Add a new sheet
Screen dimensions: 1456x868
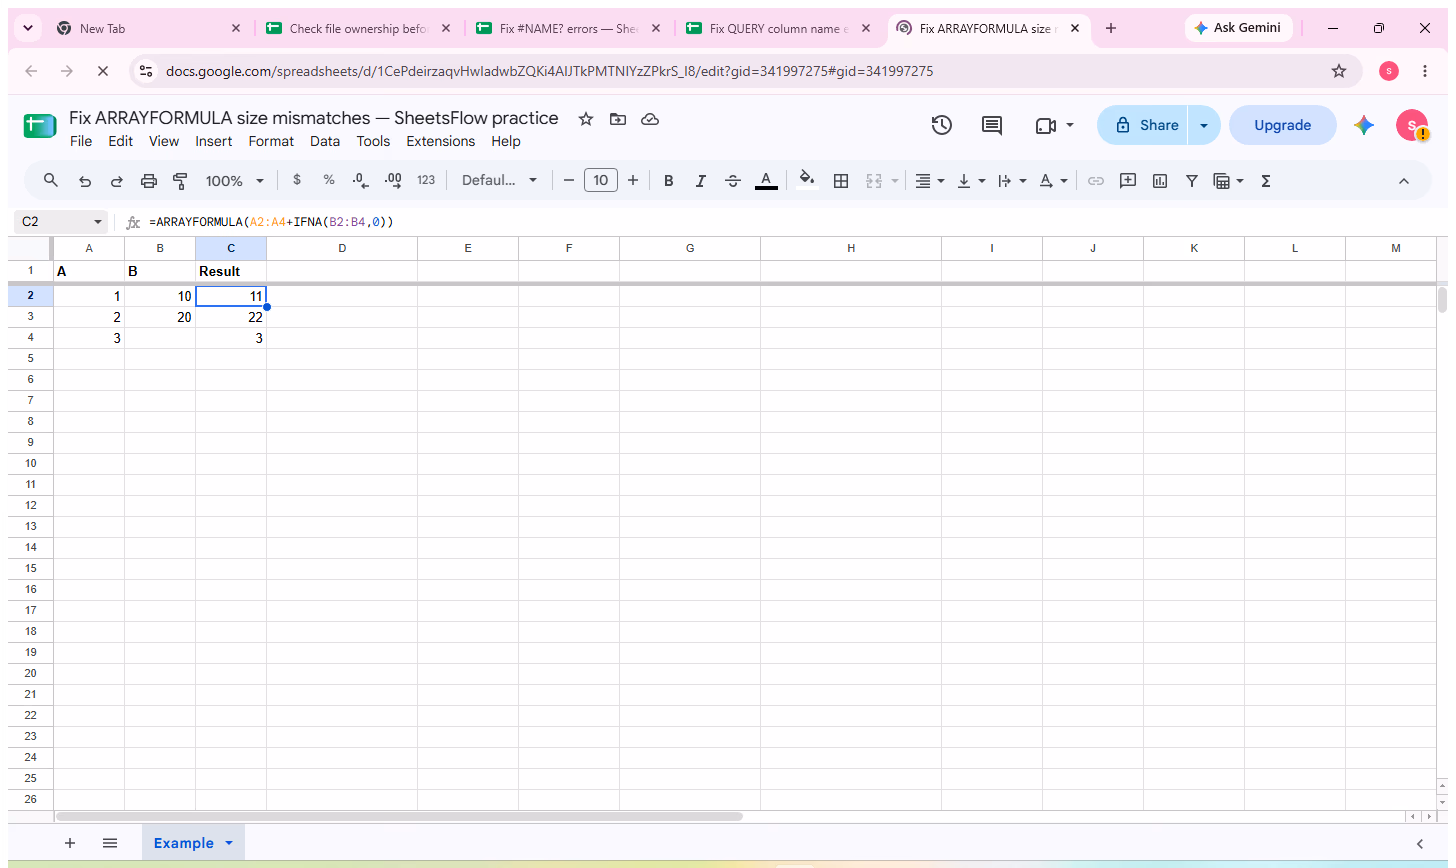coord(70,843)
